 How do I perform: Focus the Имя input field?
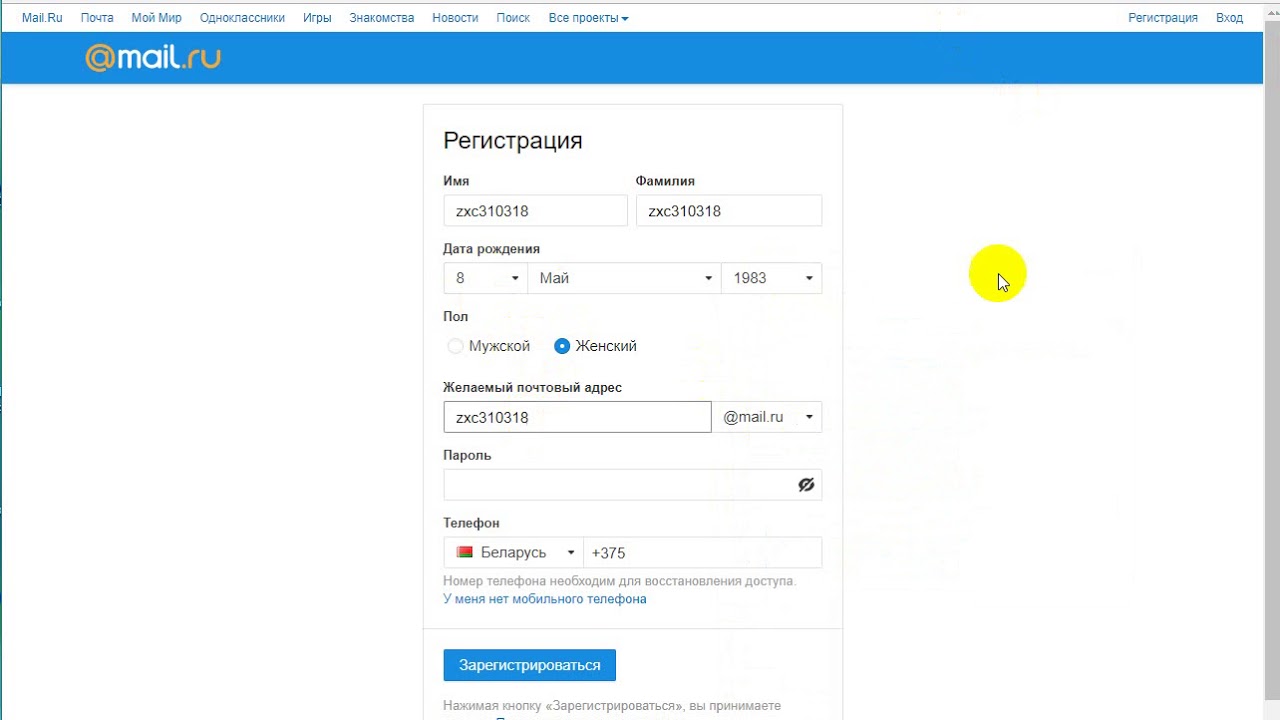tap(535, 211)
